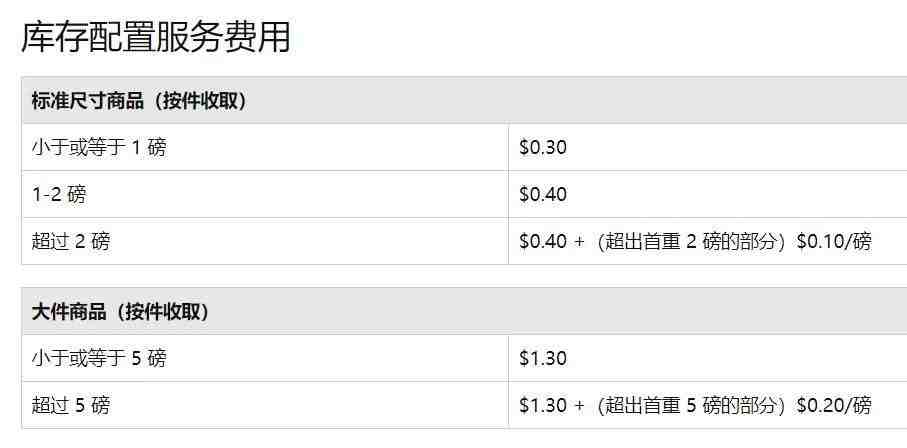Click 按件收取 in the oversize header
The height and width of the screenshot is (448, 907).
(x=162, y=312)
